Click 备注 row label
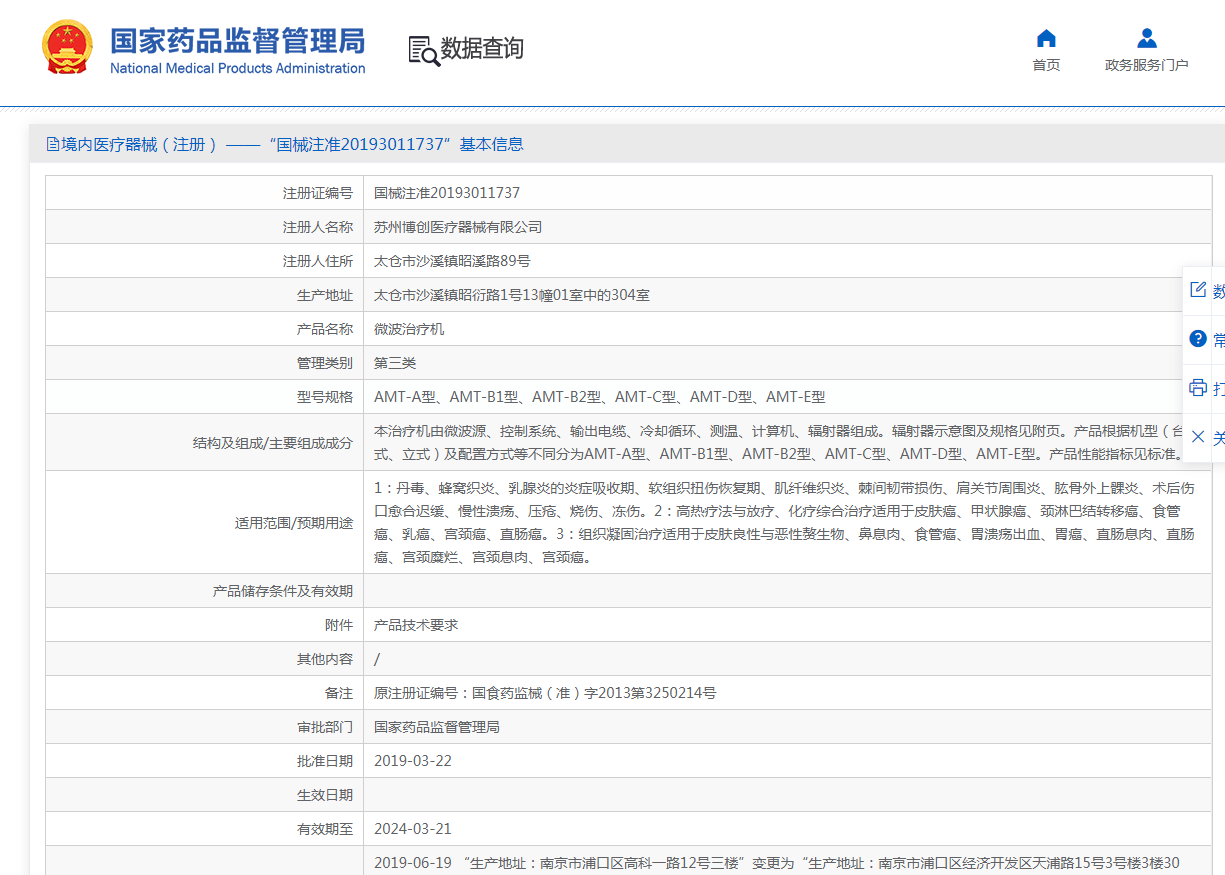Screen dimensions: 1225x875 (339, 693)
